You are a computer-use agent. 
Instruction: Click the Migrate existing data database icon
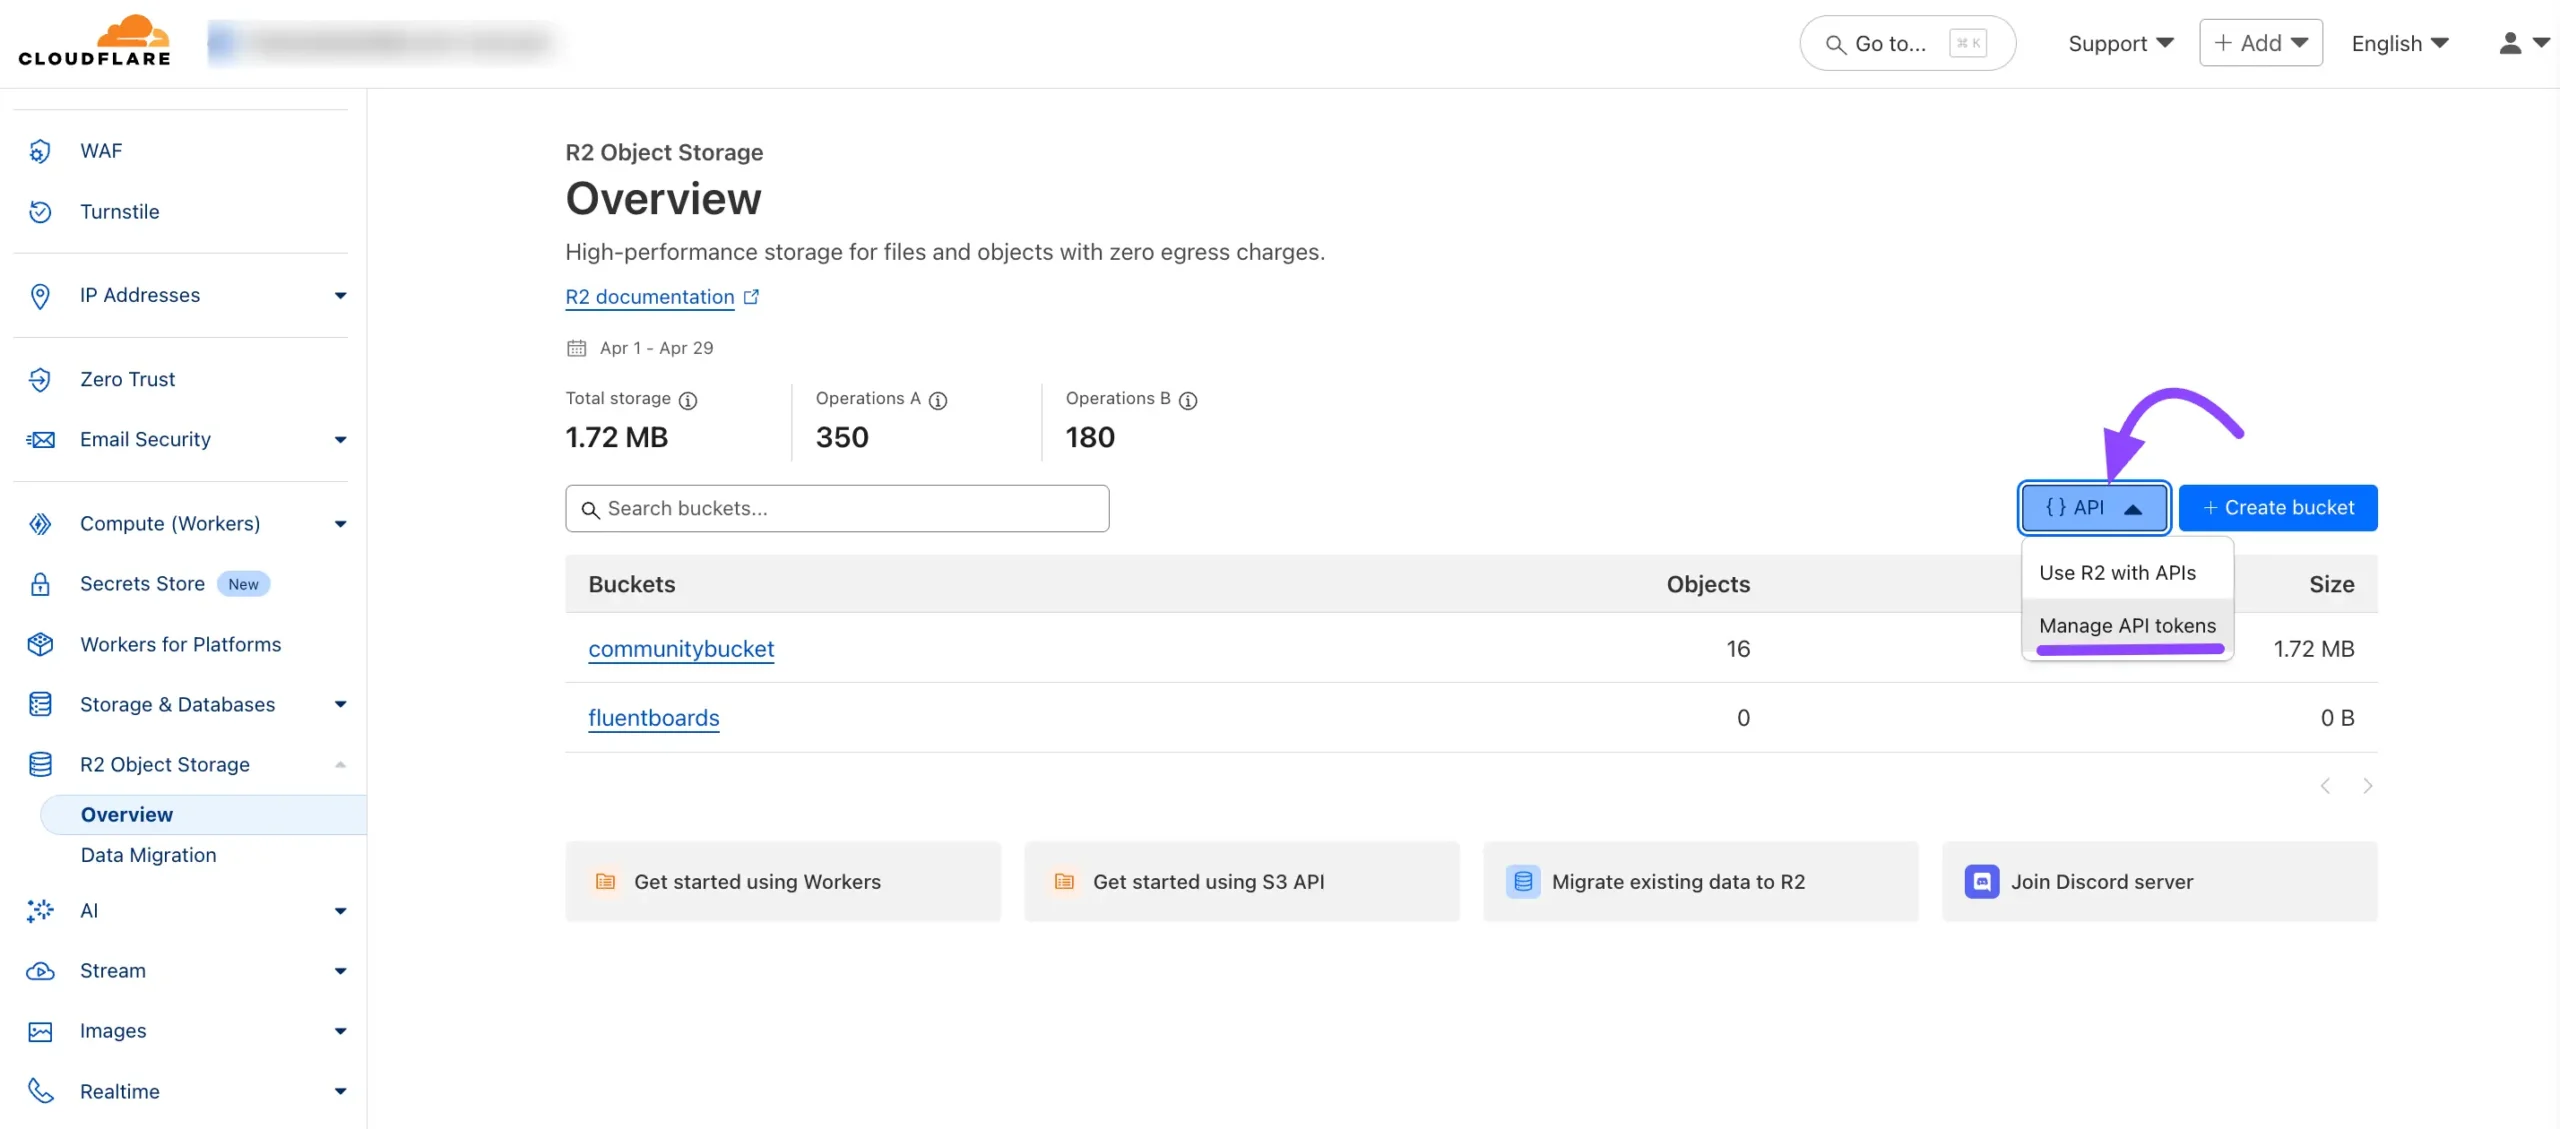click(1523, 882)
